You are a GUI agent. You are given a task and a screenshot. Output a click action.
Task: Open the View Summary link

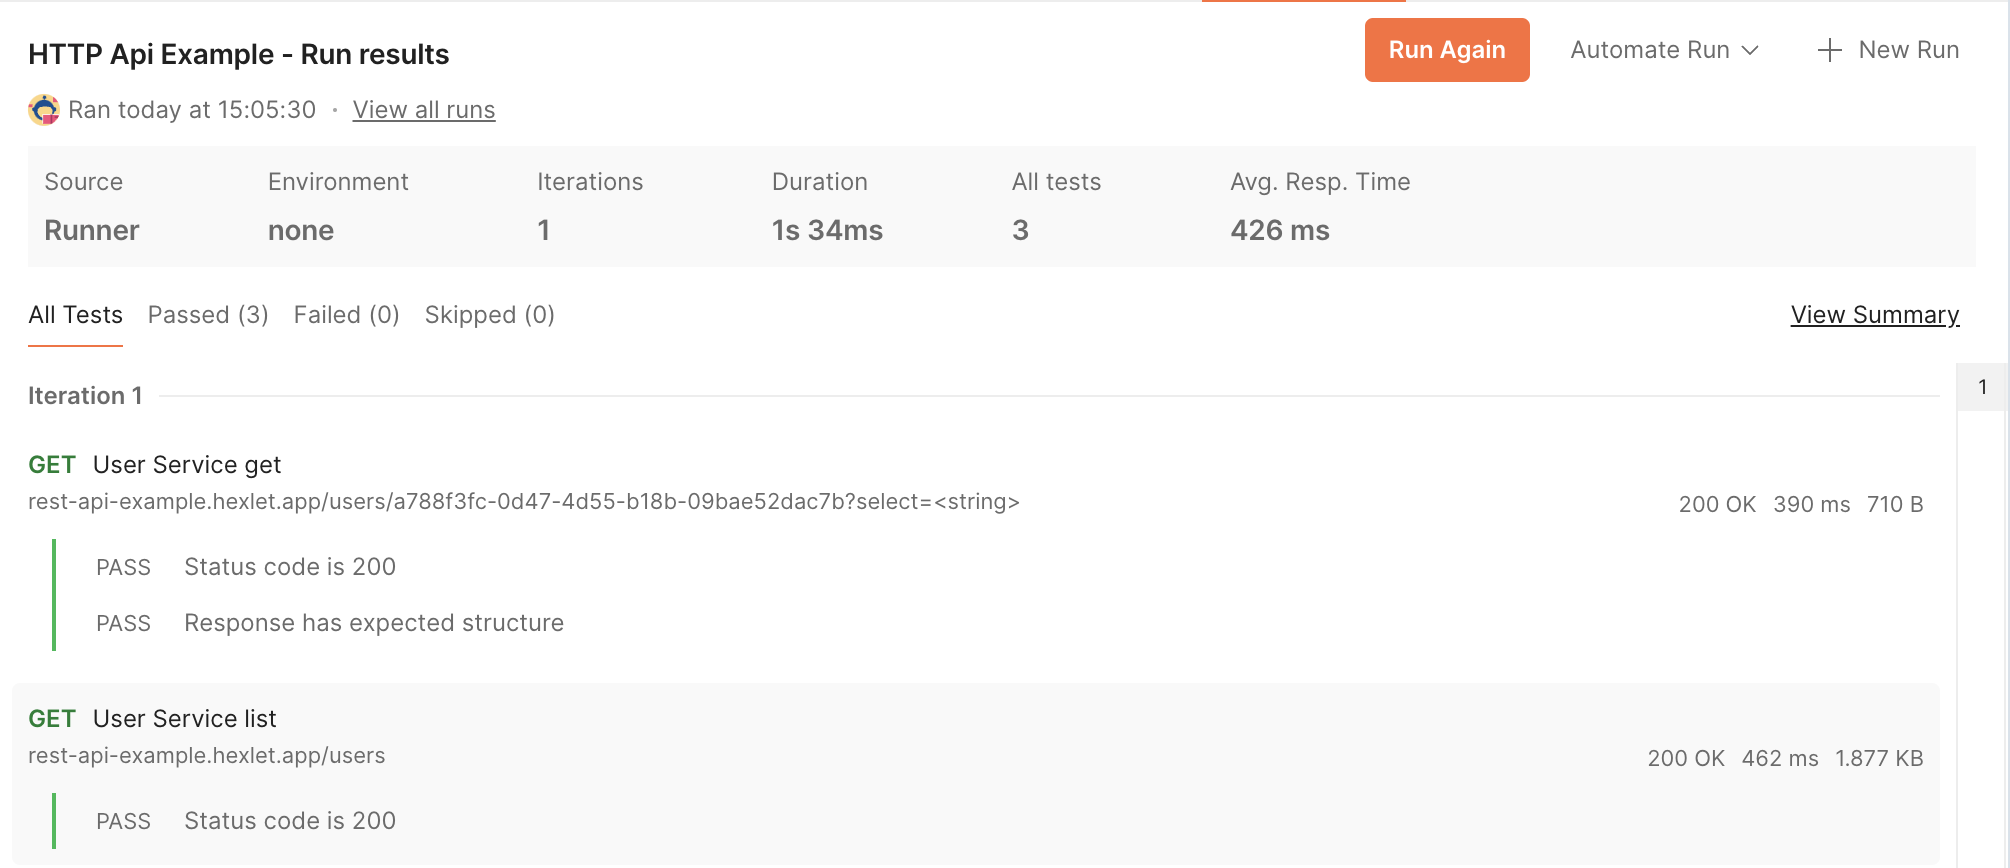1874,315
